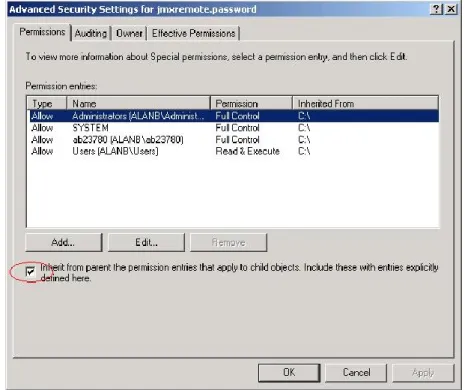The image size is (465, 390).
Task: Click Allow in the SYSTEM row
Action: tap(42, 128)
